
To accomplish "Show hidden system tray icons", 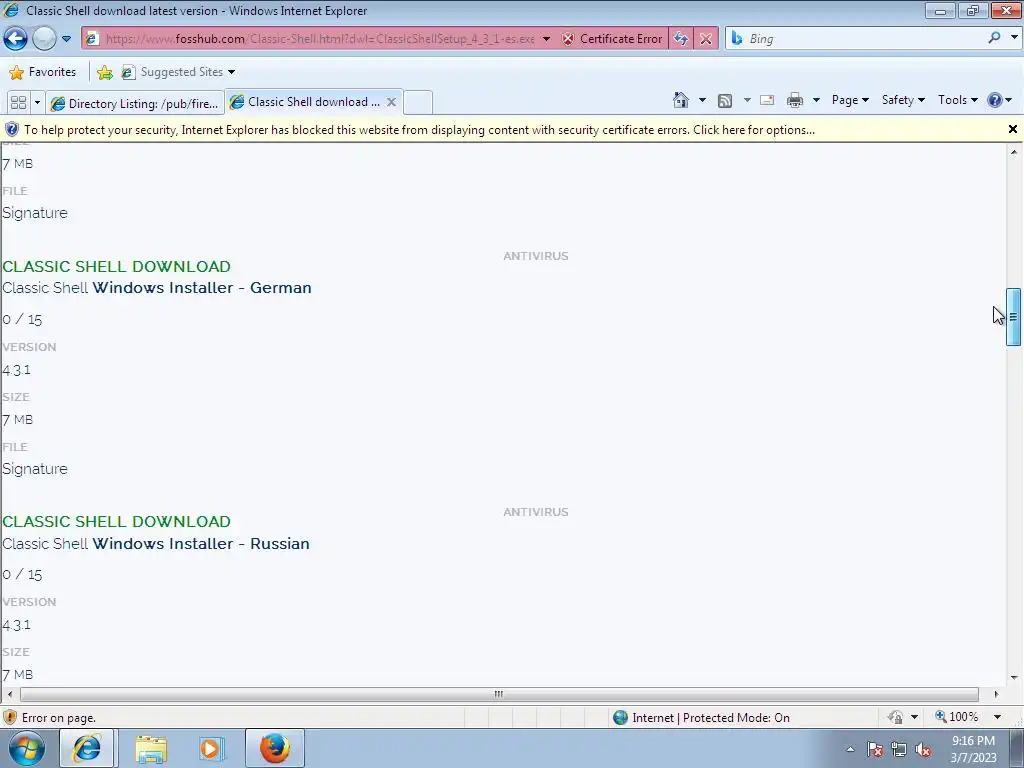I will 850,749.
